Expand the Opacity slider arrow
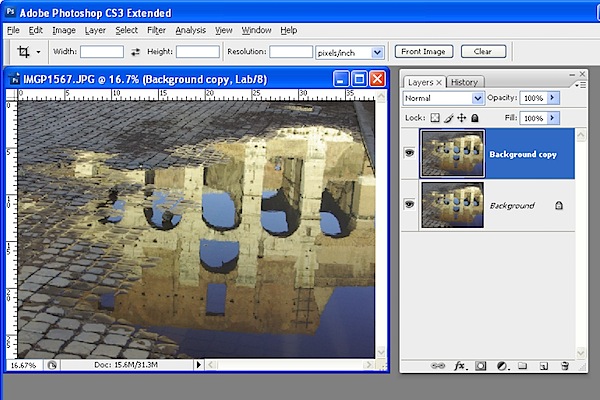Viewport: 600px width, 400px height. click(554, 98)
